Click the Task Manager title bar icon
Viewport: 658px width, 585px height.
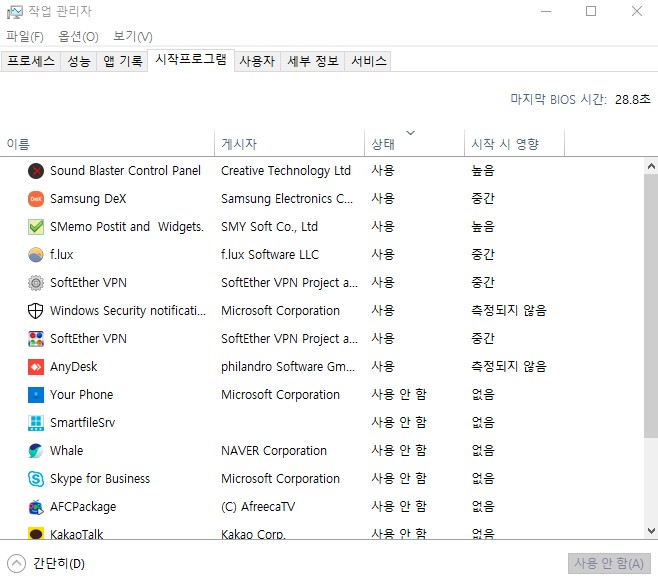15,12
